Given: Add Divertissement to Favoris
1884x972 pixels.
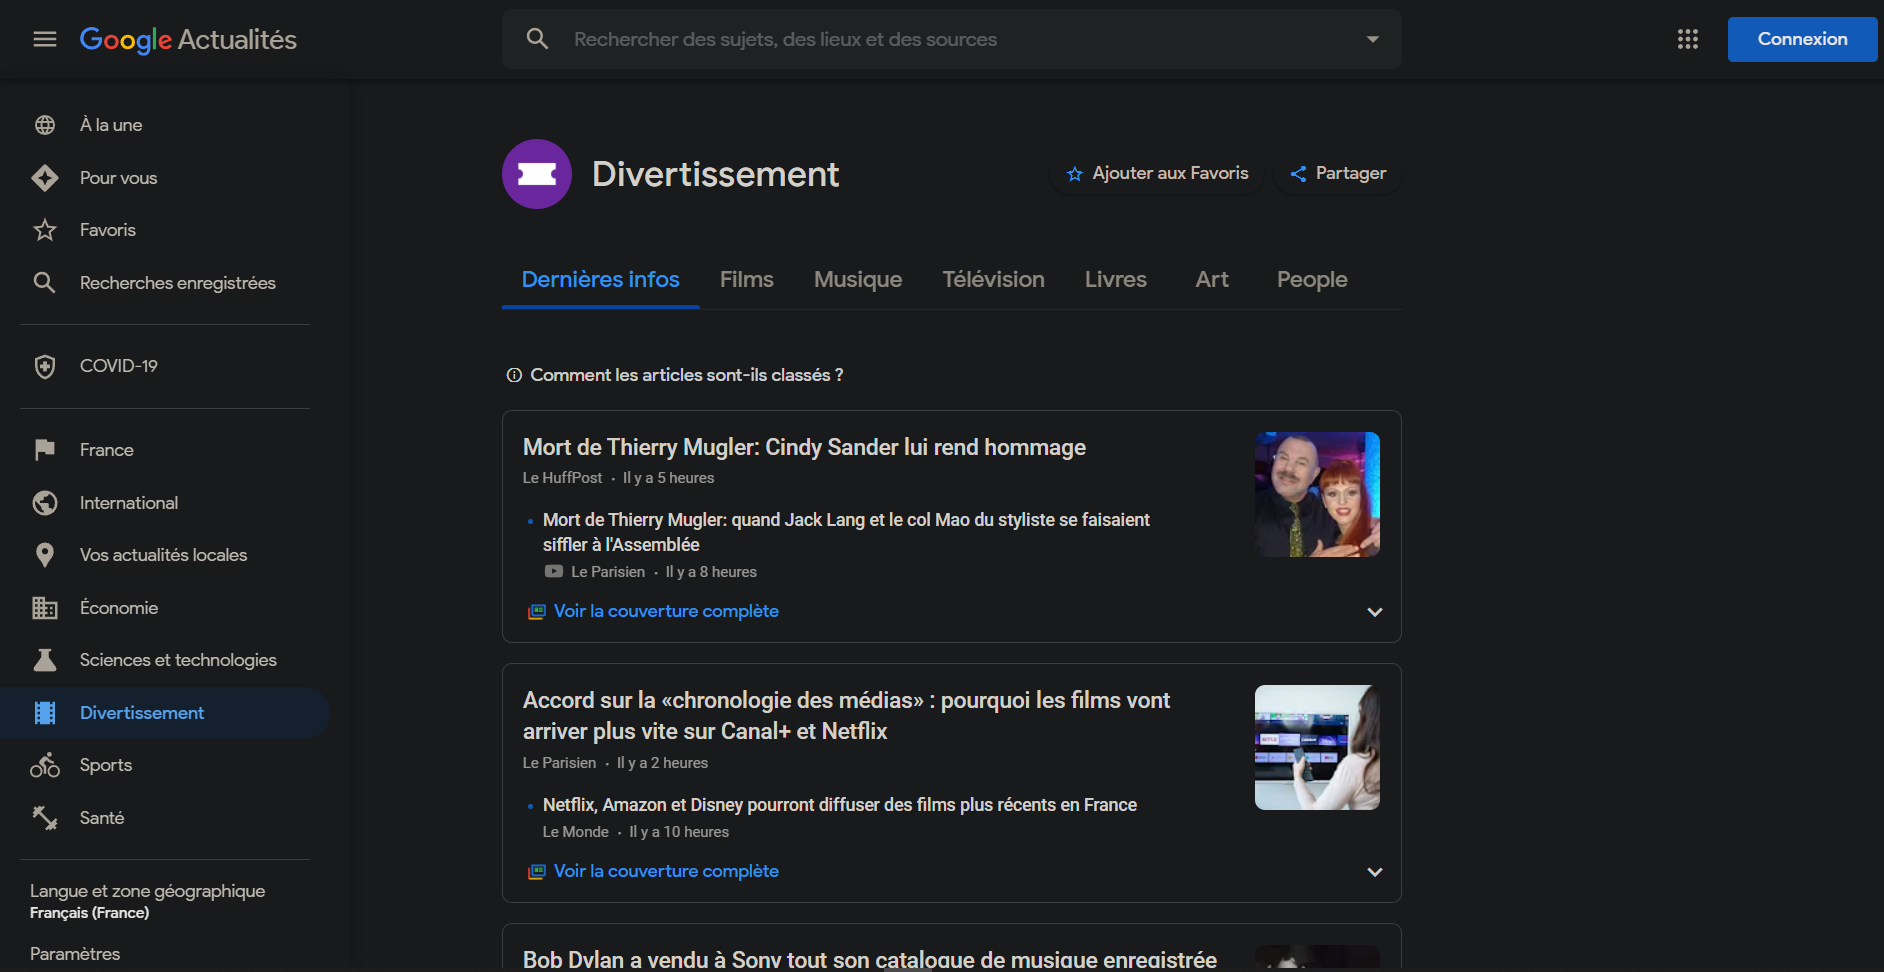Looking at the screenshot, I should [x=1157, y=174].
